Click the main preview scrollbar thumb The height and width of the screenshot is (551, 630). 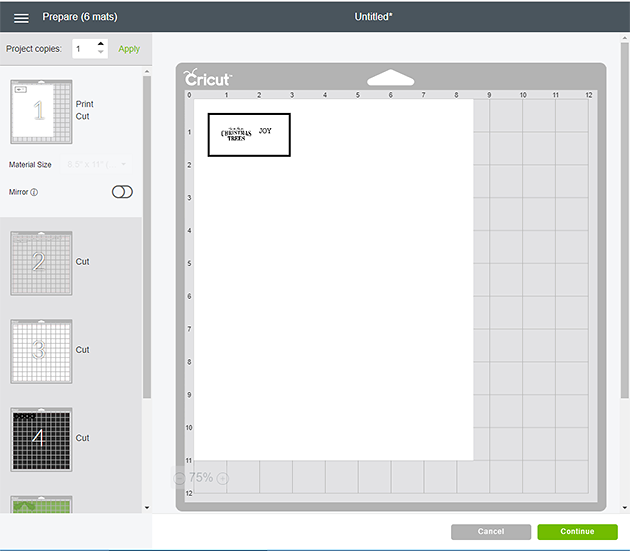[x=625, y=221]
